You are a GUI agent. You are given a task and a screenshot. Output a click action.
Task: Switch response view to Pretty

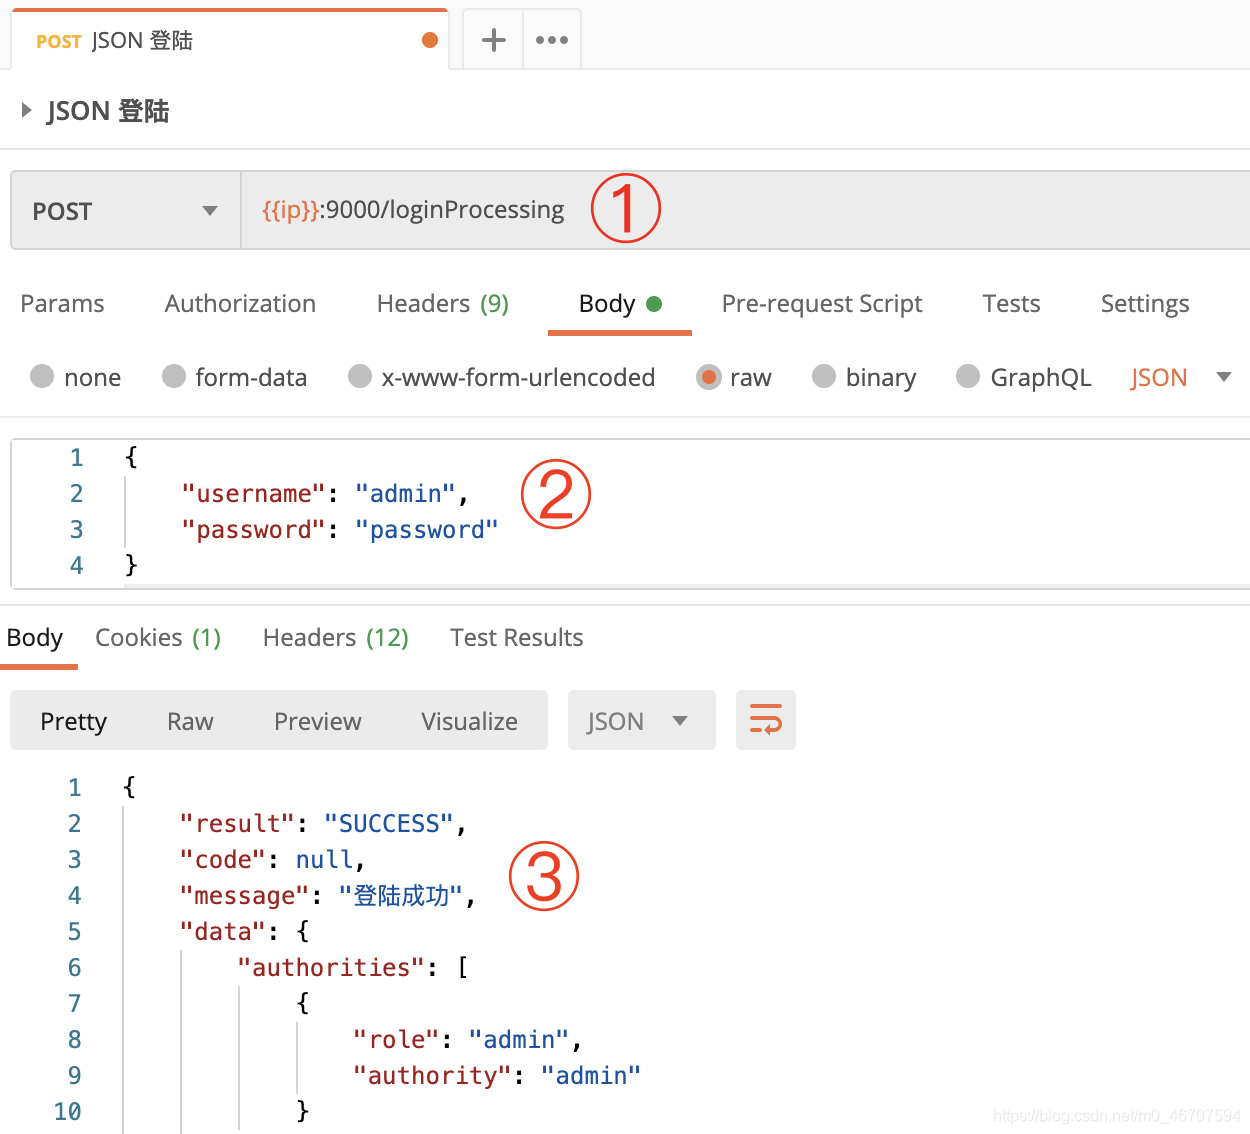(x=73, y=721)
